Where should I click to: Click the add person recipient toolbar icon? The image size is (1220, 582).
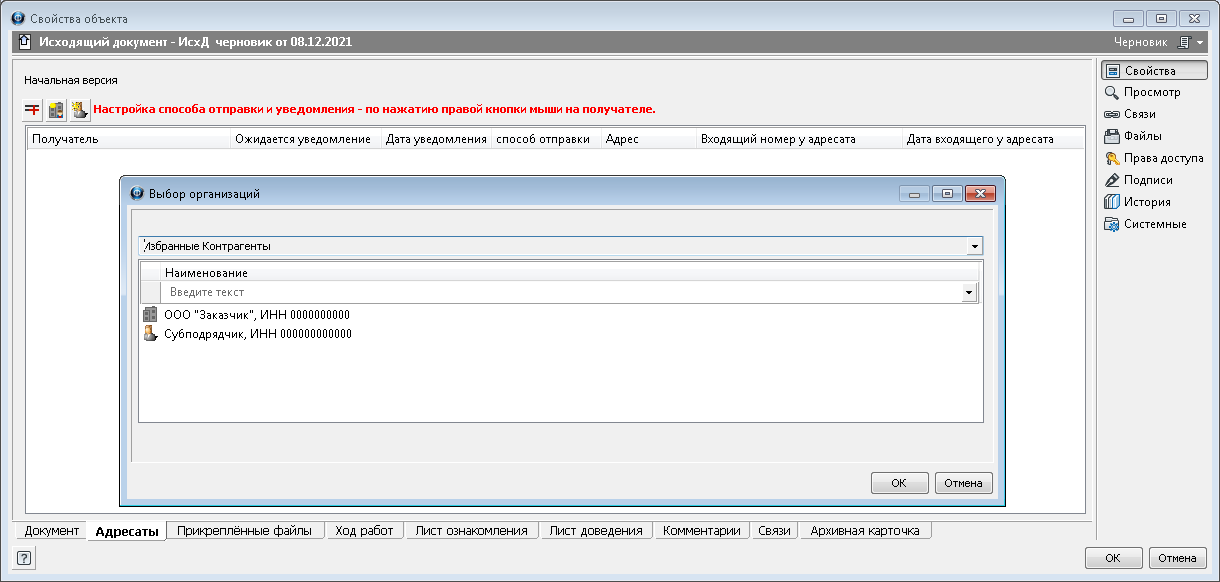point(79,109)
